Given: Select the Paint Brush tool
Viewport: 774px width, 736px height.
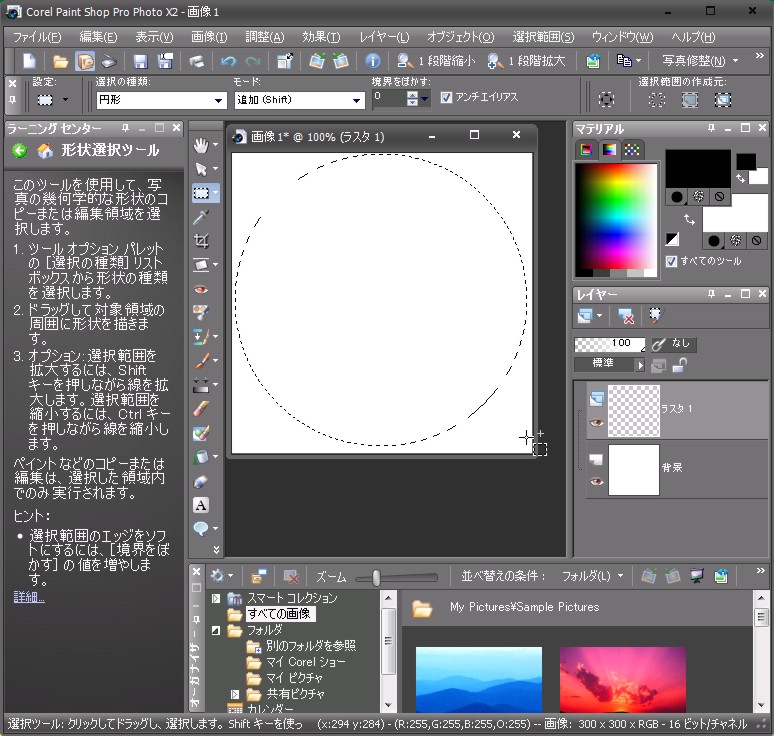Looking at the screenshot, I should [x=201, y=361].
